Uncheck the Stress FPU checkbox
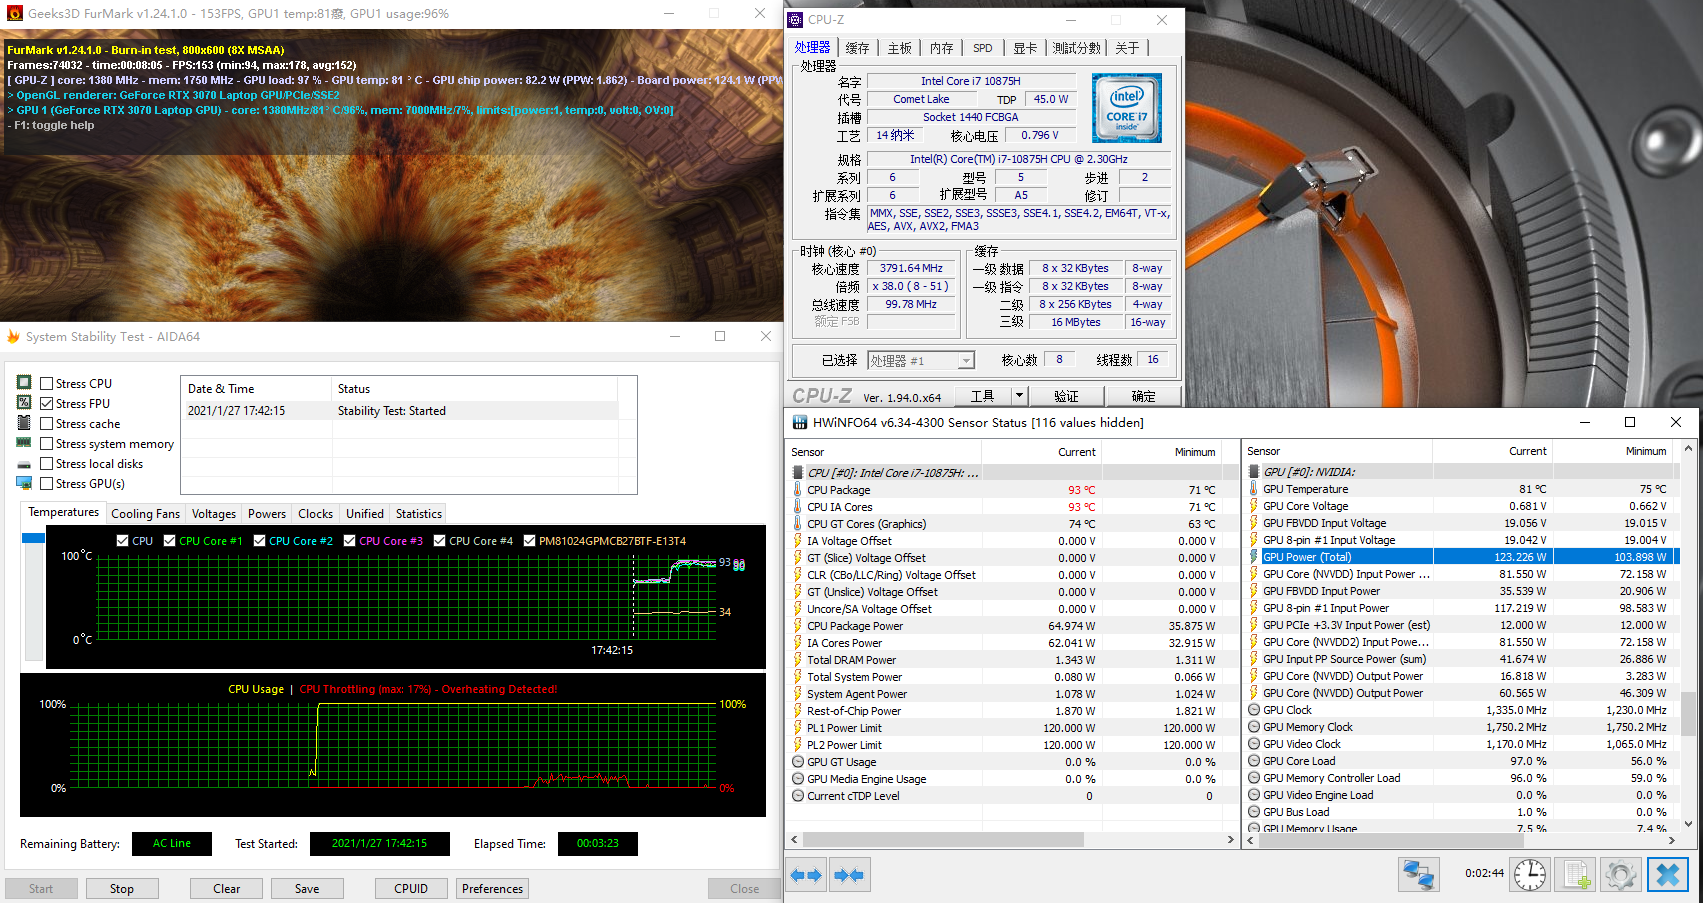Image resolution: width=1703 pixels, height=903 pixels. click(x=46, y=403)
